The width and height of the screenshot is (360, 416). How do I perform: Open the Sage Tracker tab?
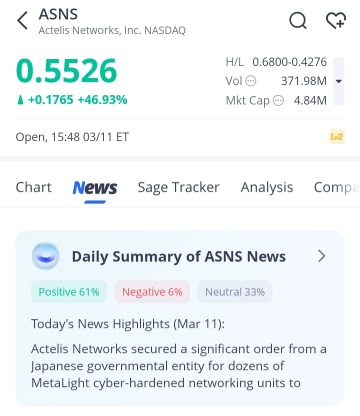coord(179,187)
